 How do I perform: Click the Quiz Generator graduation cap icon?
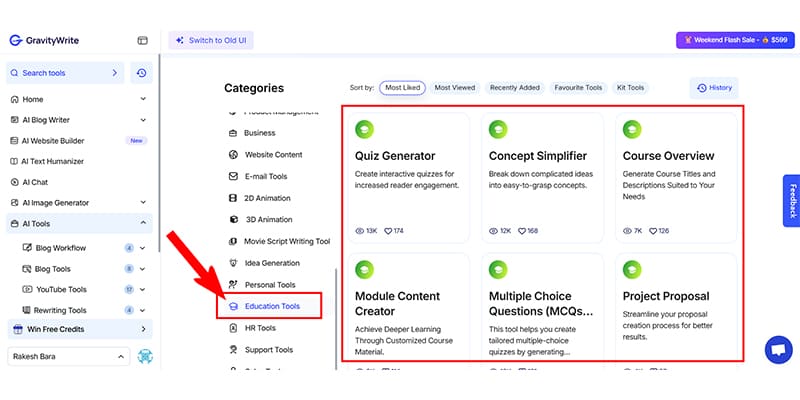click(x=364, y=129)
